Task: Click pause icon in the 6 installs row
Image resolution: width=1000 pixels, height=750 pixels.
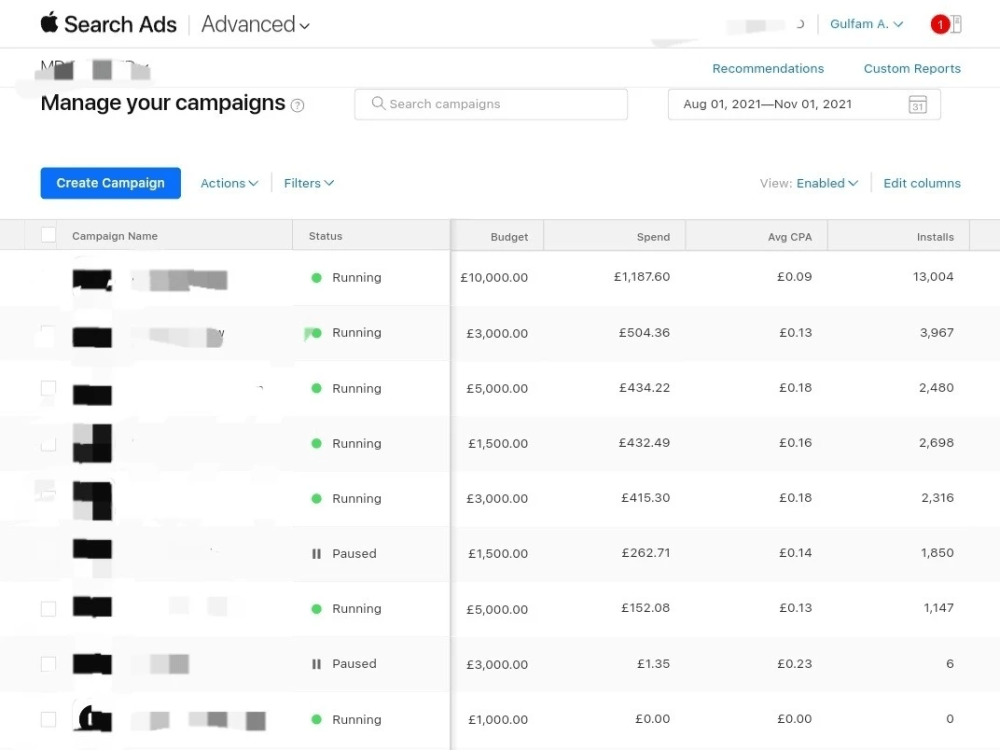Action: click(316, 664)
